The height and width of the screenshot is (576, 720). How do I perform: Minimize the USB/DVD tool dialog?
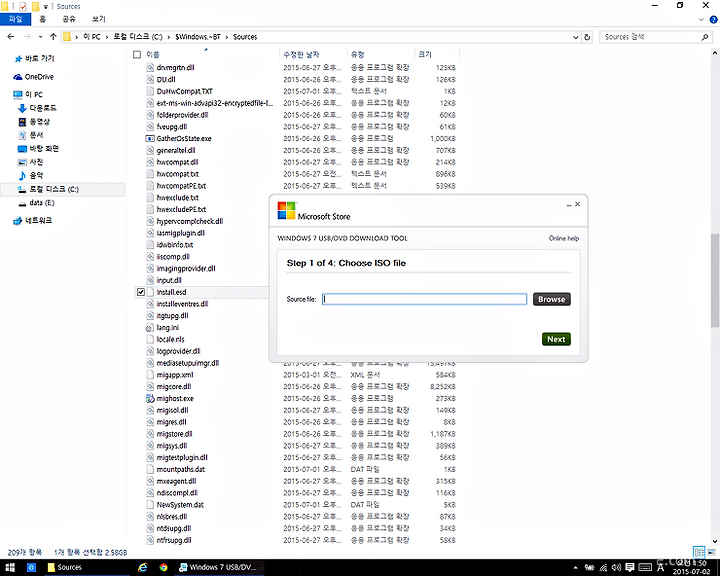pos(569,204)
